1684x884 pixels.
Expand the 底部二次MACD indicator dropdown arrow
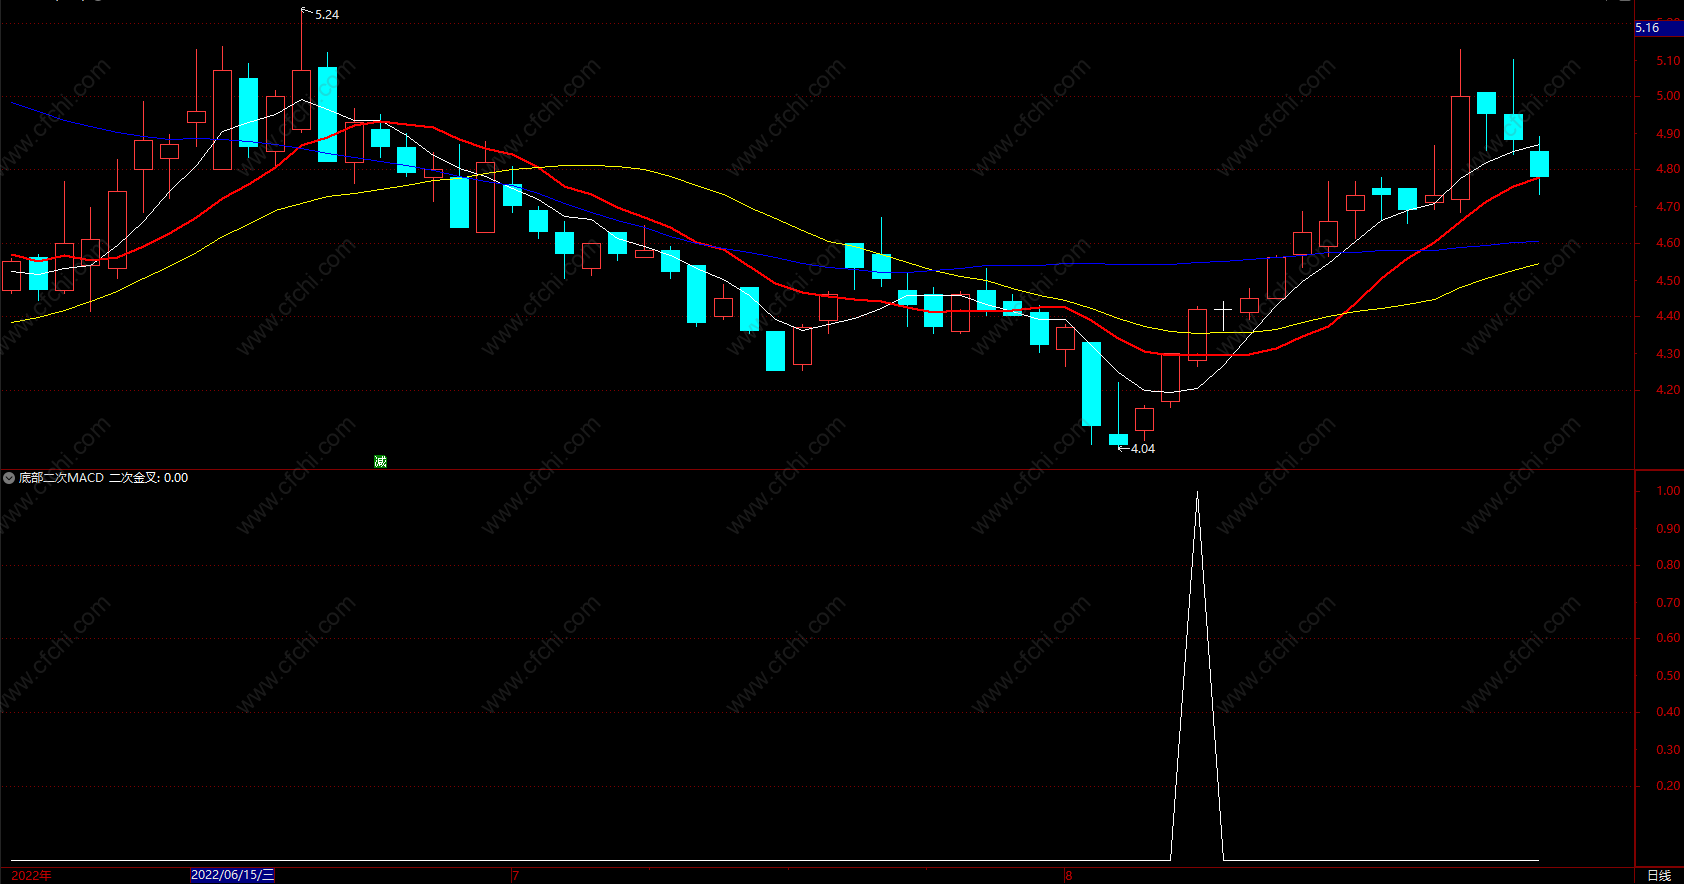coord(9,478)
